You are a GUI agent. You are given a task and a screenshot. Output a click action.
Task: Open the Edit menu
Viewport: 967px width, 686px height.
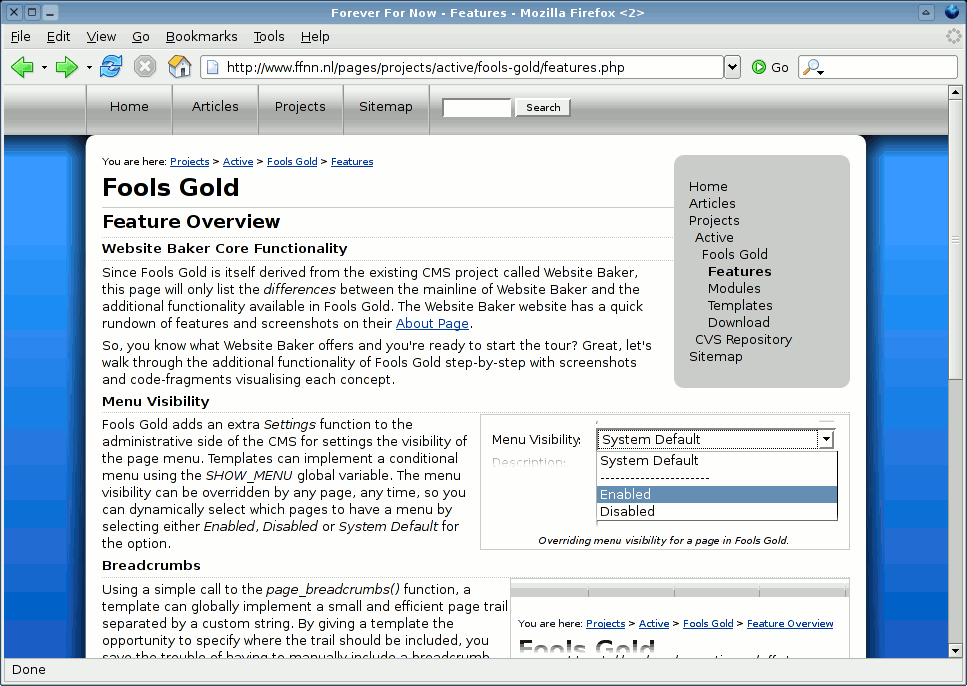point(59,36)
